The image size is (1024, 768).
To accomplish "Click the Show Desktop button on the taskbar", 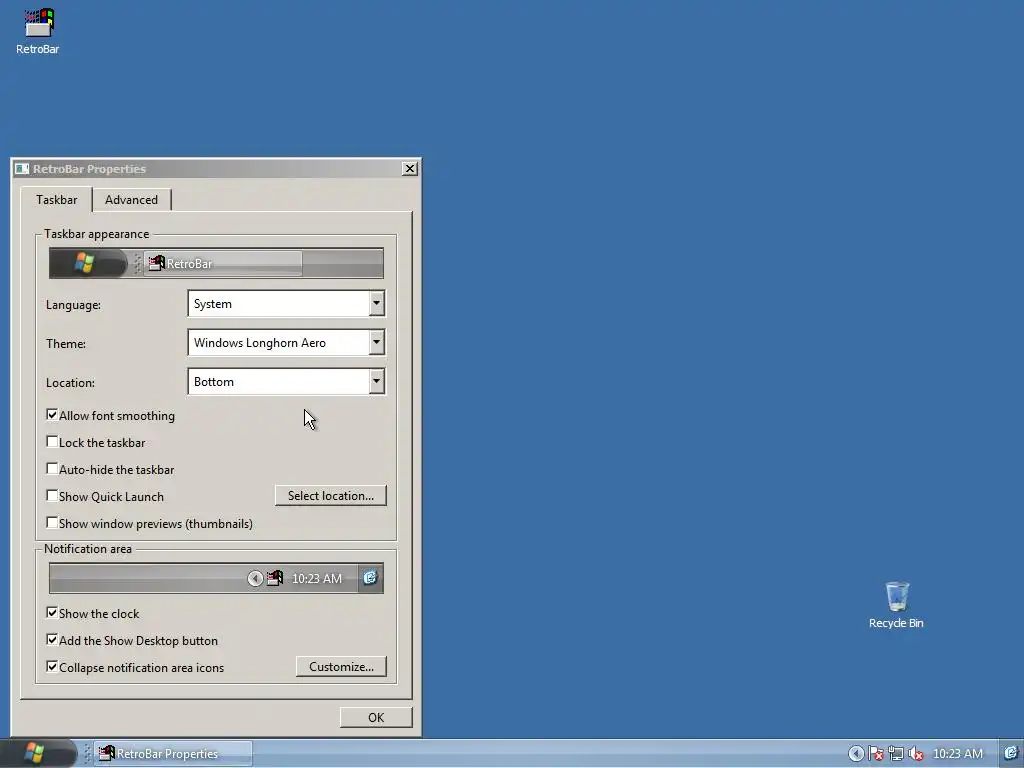I will pyautogui.click(x=1011, y=754).
